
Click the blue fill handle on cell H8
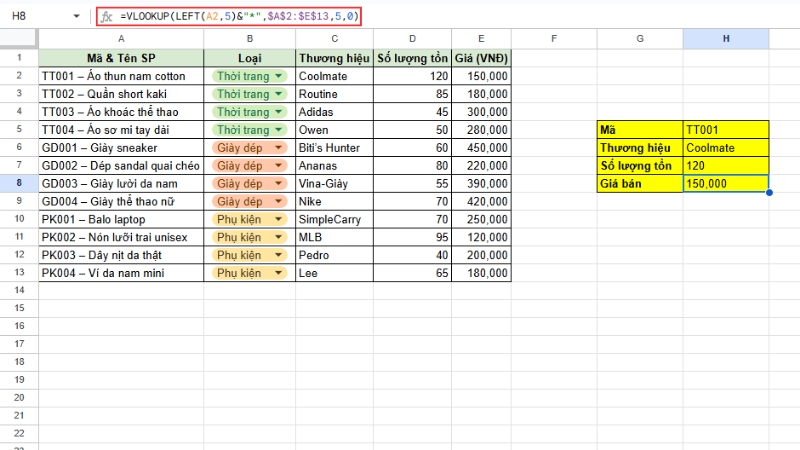[x=769, y=193]
